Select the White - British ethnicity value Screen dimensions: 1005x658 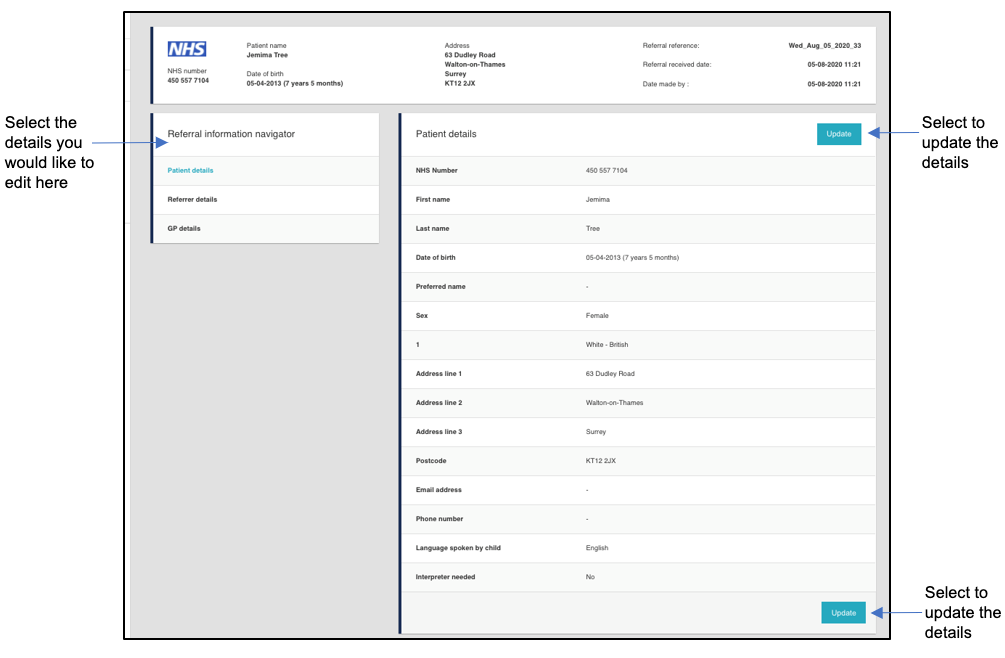(x=607, y=345)
